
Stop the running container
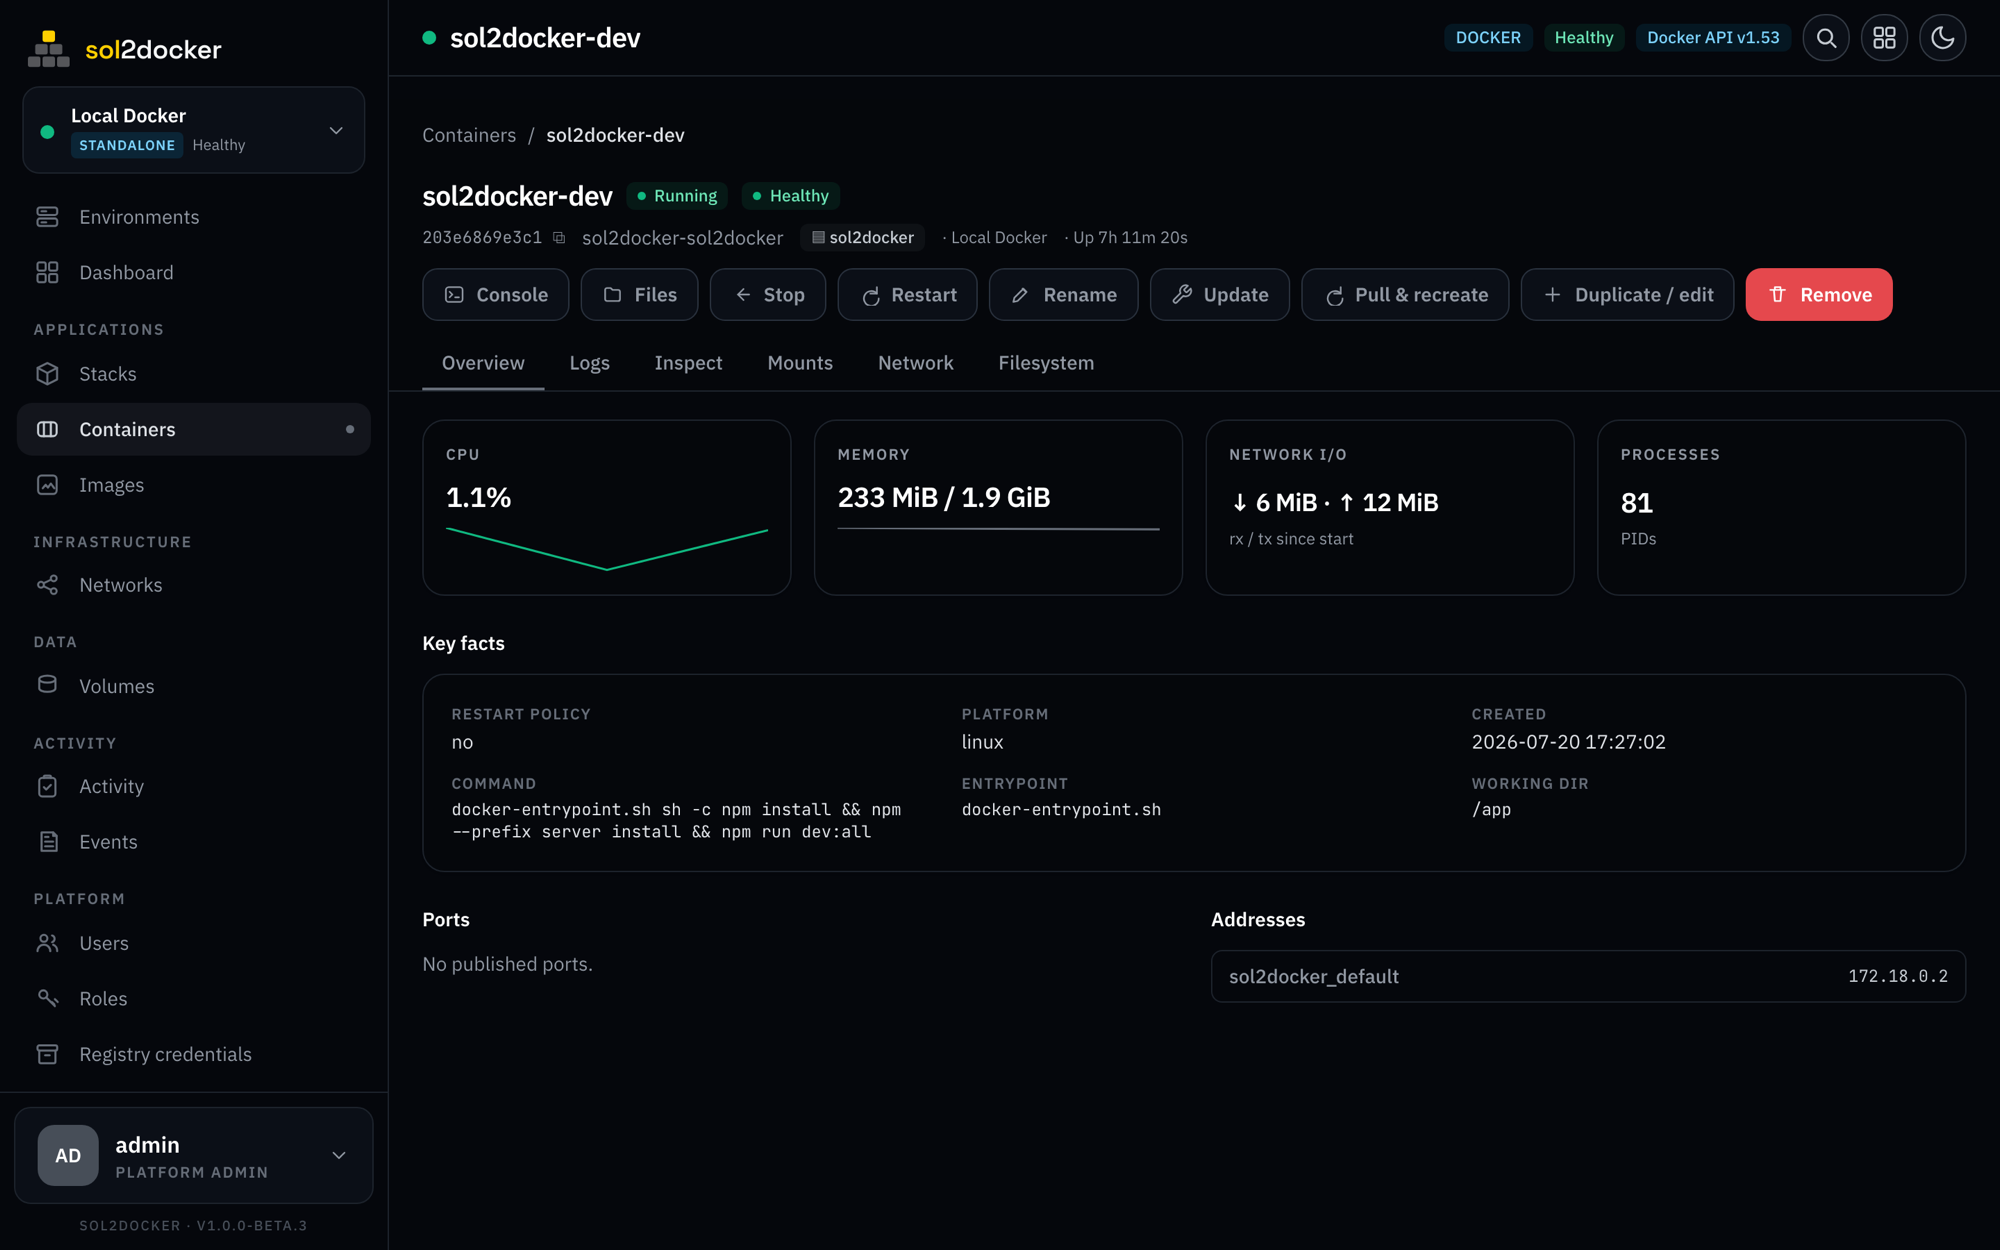pyautogui.click(x=768, y=295)
